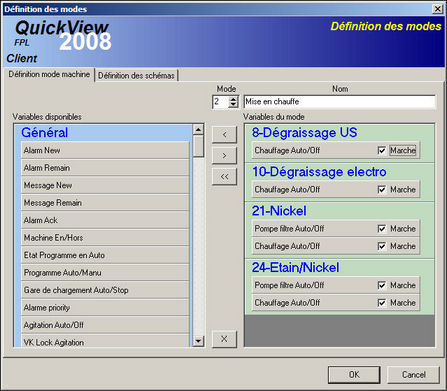Click the 21-Nickel group header
447x391 pixels.
(x=279, y=211)
